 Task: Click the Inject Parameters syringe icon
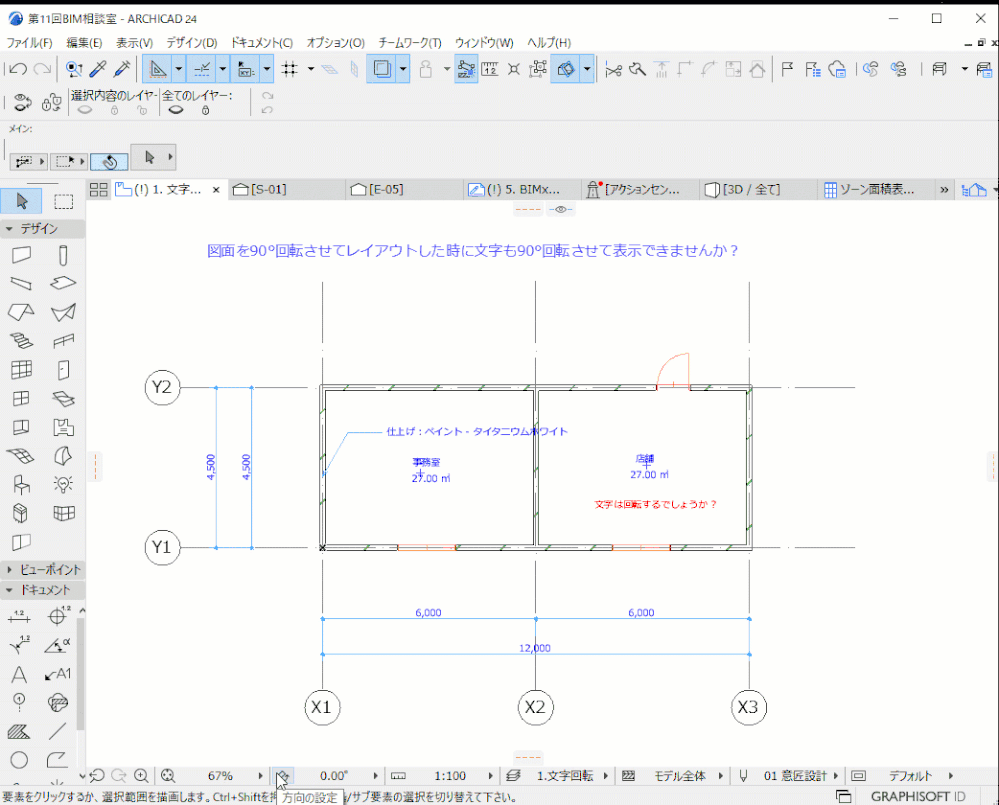coord(122,69)
